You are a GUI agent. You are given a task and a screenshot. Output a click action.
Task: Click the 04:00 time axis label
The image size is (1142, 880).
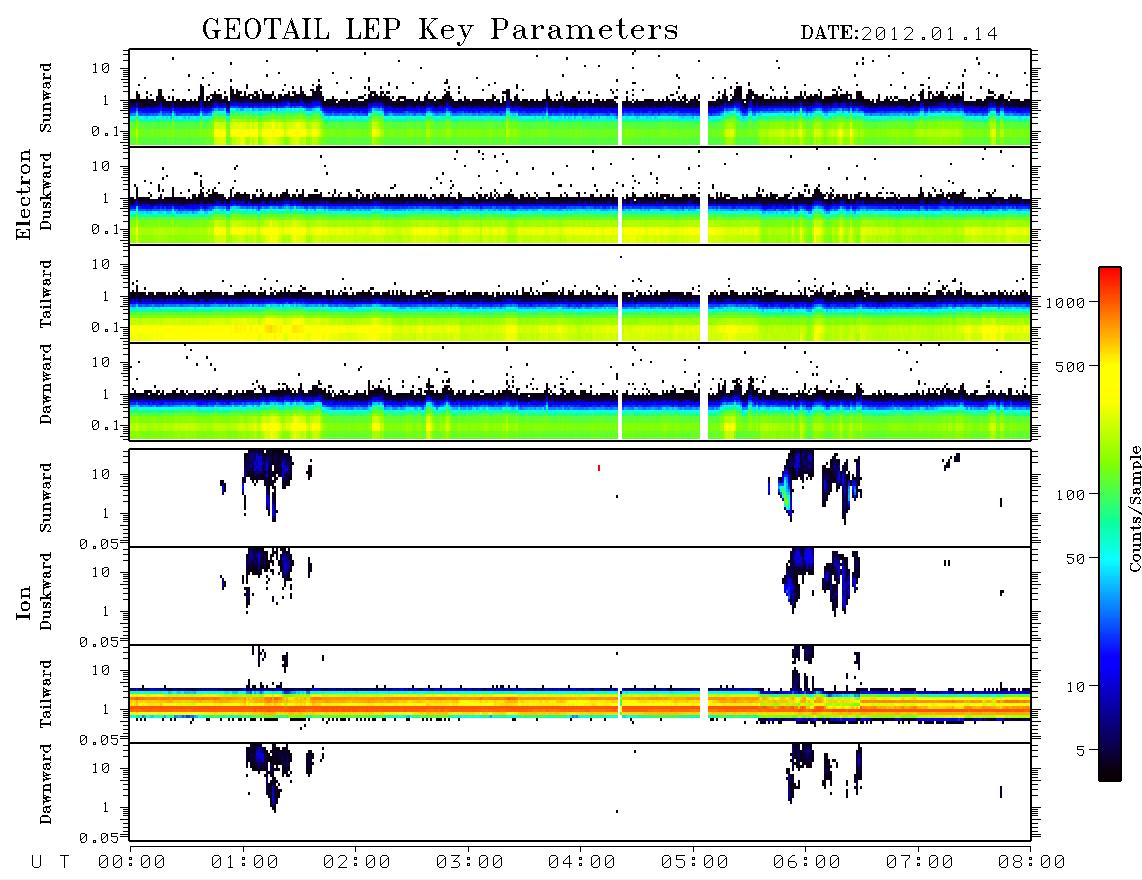582,862
